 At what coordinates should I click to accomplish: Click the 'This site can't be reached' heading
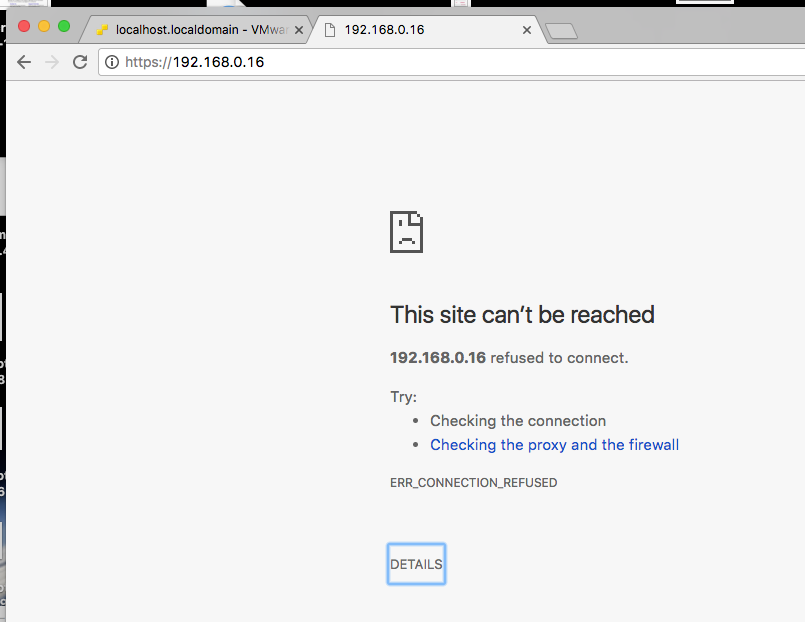tap(522, 315)
